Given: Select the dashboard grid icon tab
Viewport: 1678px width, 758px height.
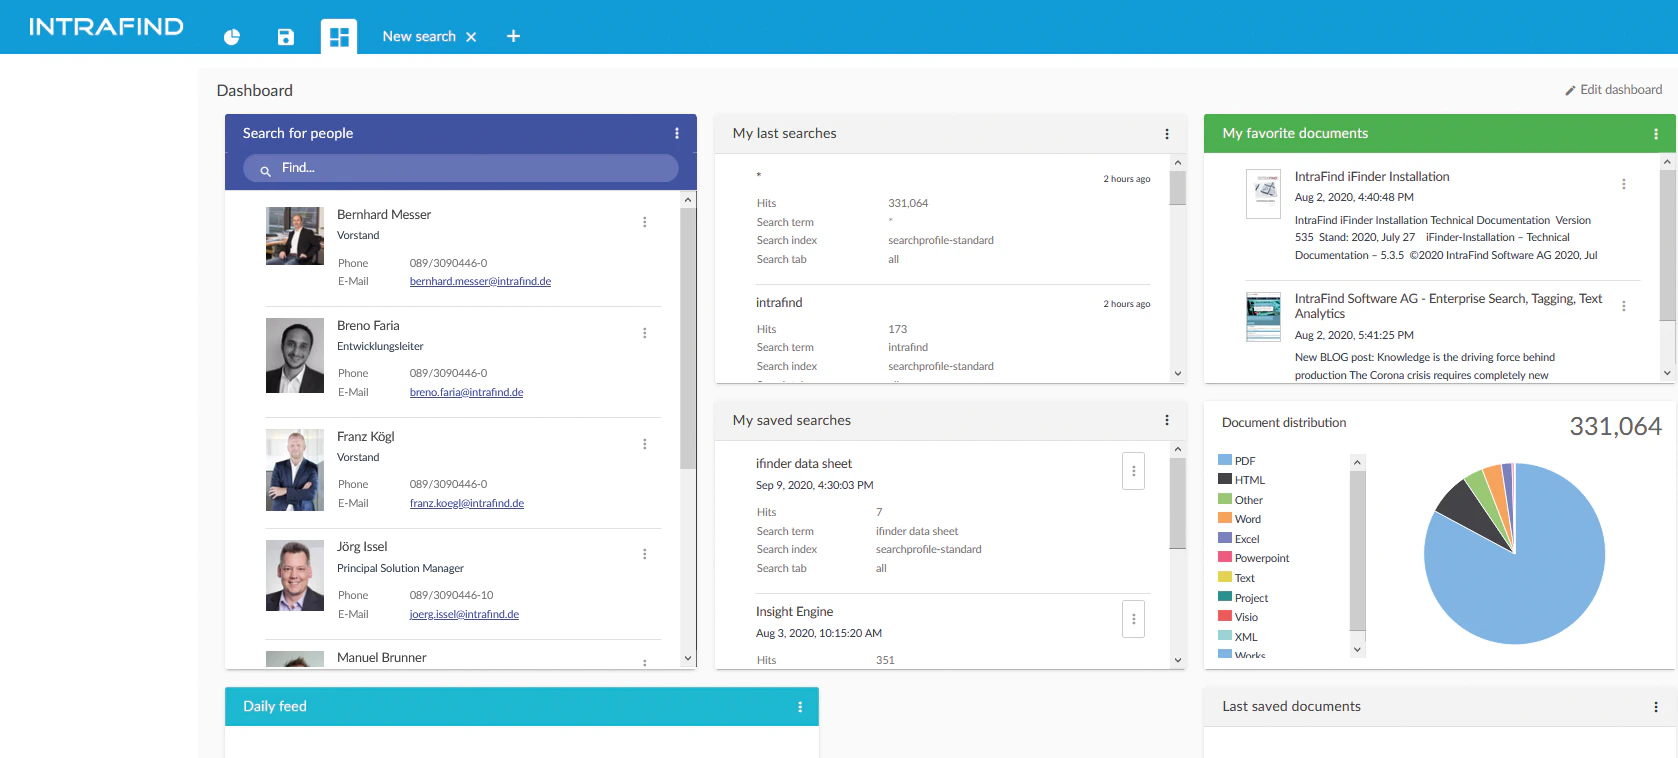Looking at the screenshot, I should click(339, 37).
